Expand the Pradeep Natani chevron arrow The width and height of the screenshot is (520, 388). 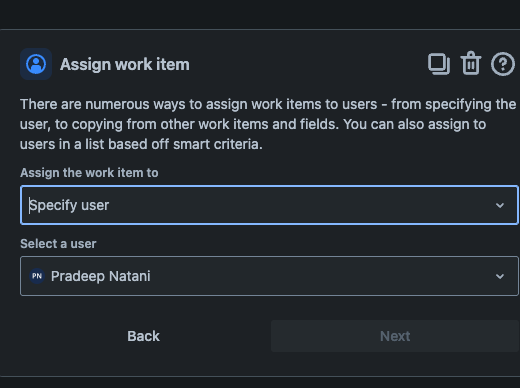click(500, 276)
